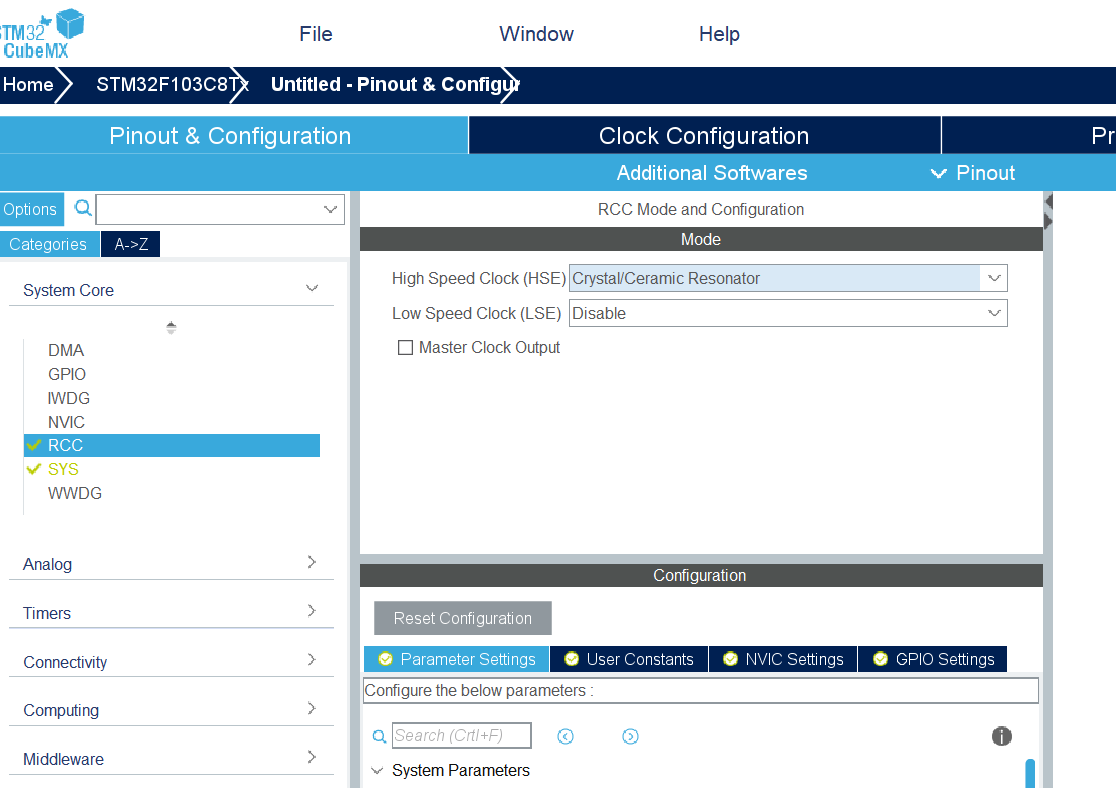Select the GPIO Settings tab

pyautogui.click(x=933, y=659)
